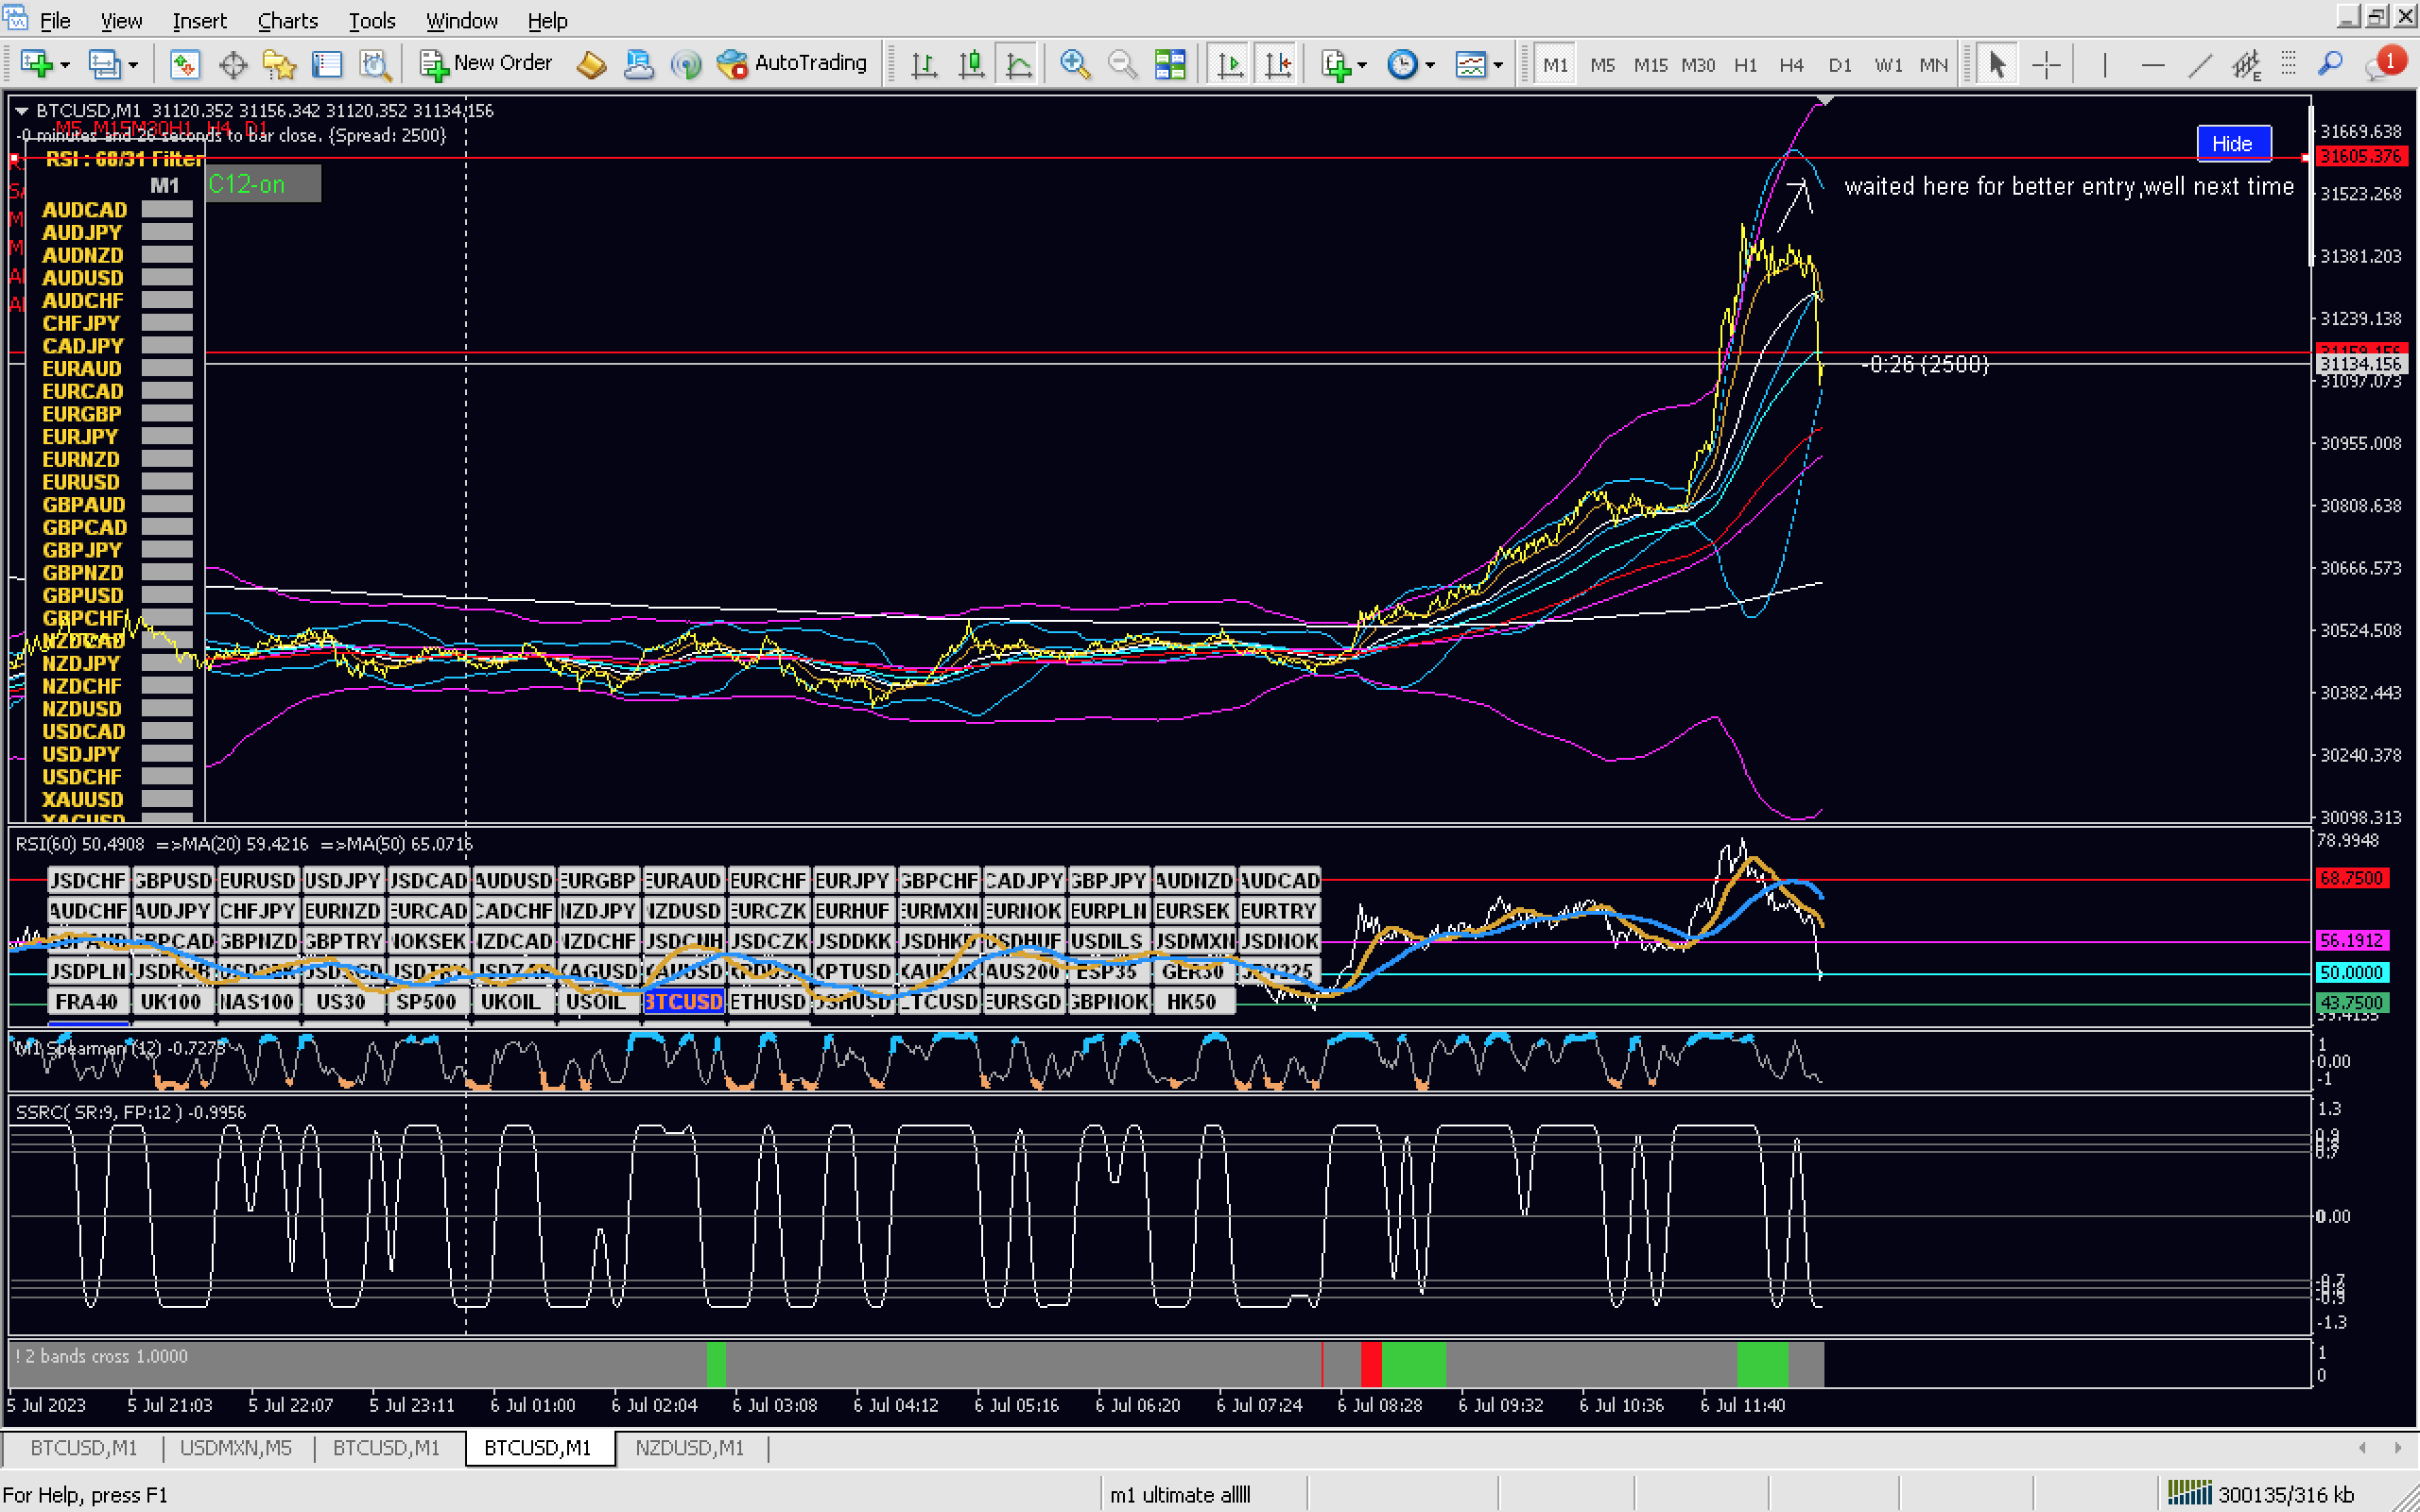Click the red 31605.376 price label
Viewport: 2420px width, 1512px height.
click(x=2360, y=156)
